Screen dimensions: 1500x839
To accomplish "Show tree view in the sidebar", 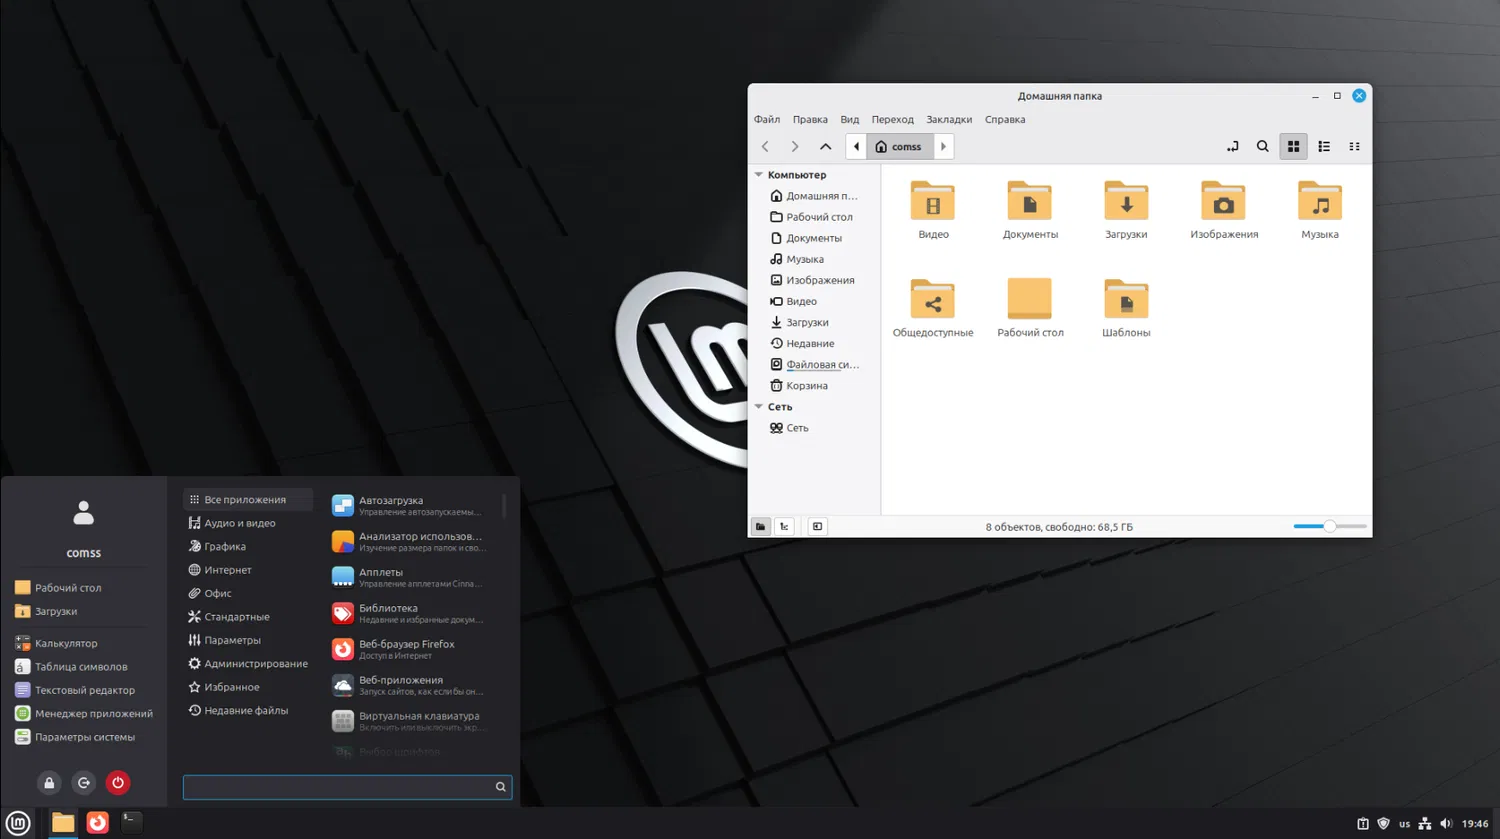I will tap(785, 527).
